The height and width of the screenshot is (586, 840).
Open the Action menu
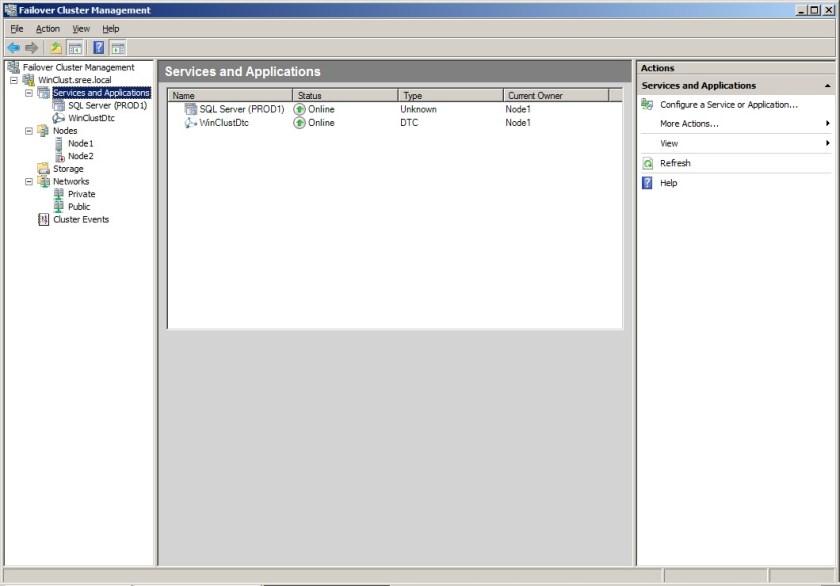tap(48, 29)
